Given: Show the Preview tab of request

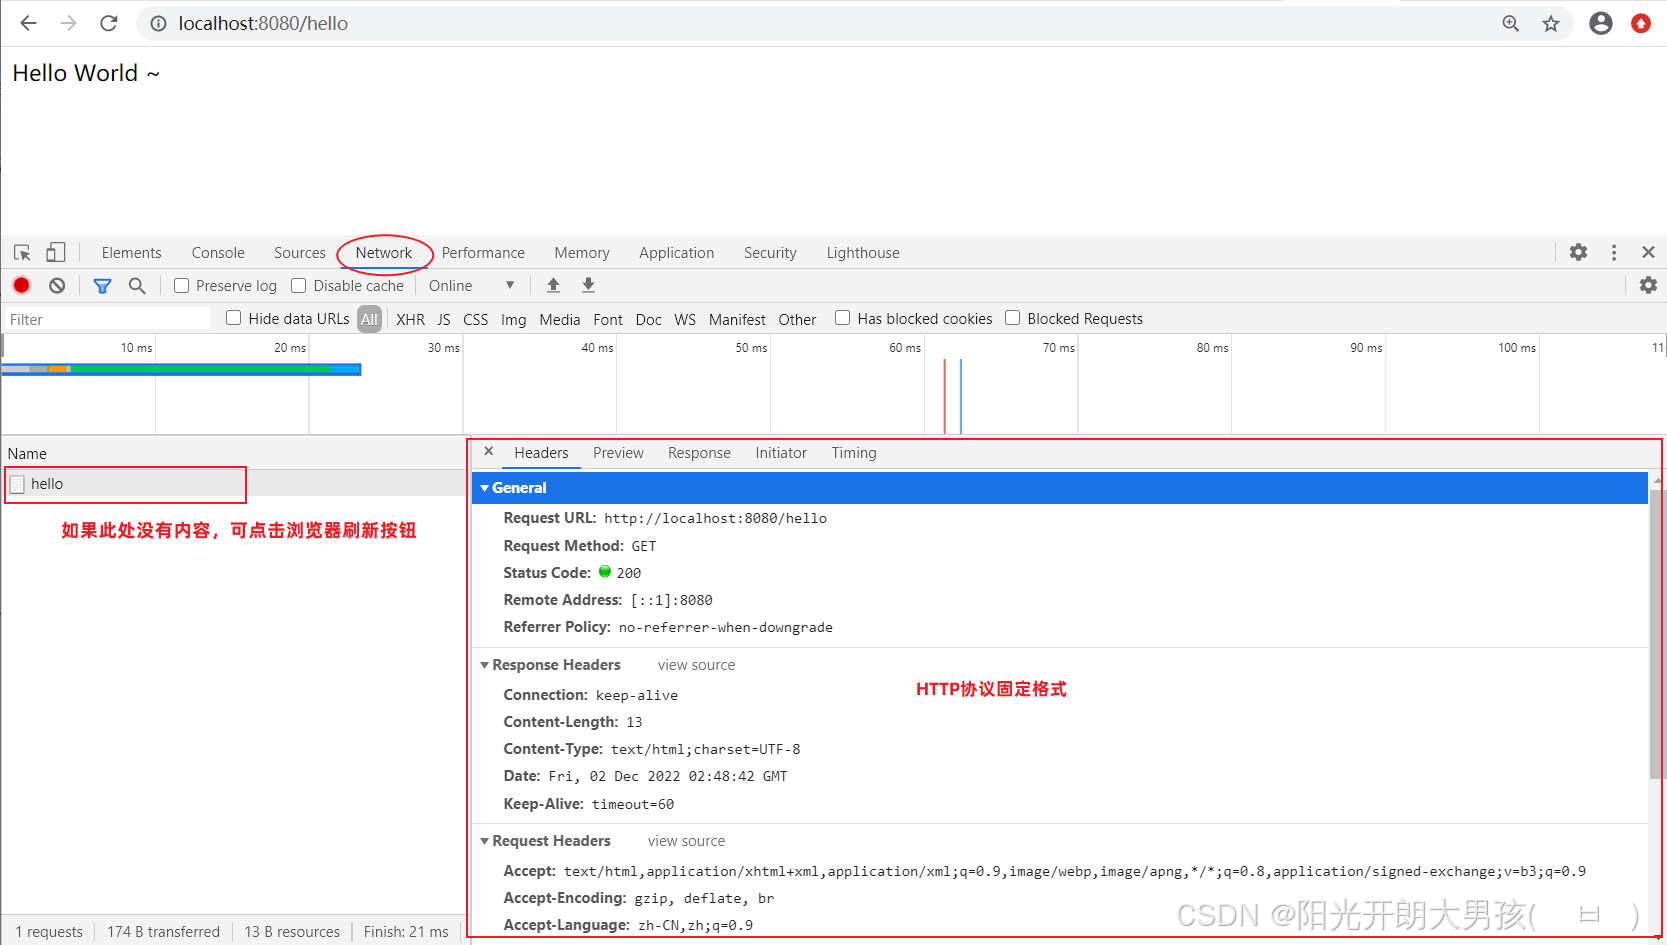Looking at the screenshot, I should click(x=618, y=453).
